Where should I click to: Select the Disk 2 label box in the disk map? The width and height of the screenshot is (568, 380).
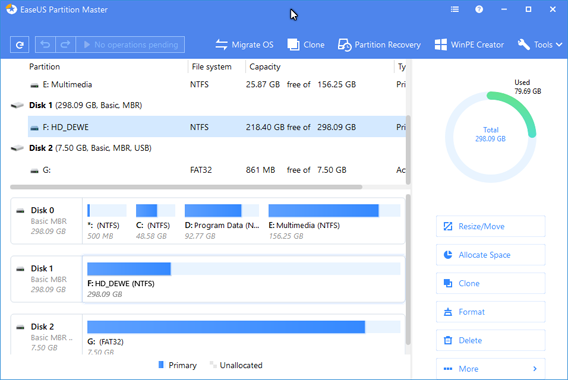(x=46, y=335)
